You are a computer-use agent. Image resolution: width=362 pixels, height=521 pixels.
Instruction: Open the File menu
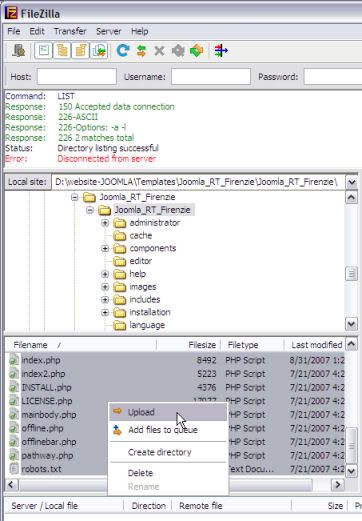[x=14, y=31]
